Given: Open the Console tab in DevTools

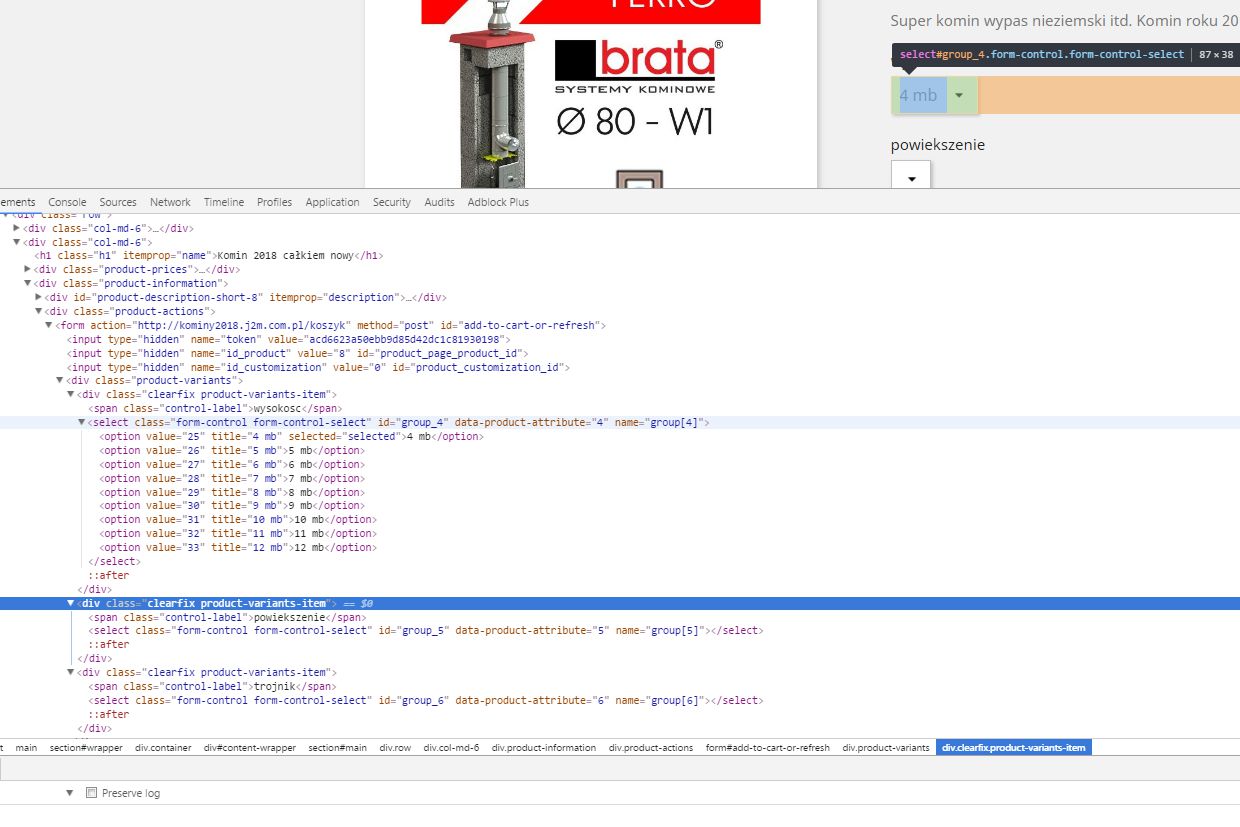Looking at the screenshot, I should 67,202.
